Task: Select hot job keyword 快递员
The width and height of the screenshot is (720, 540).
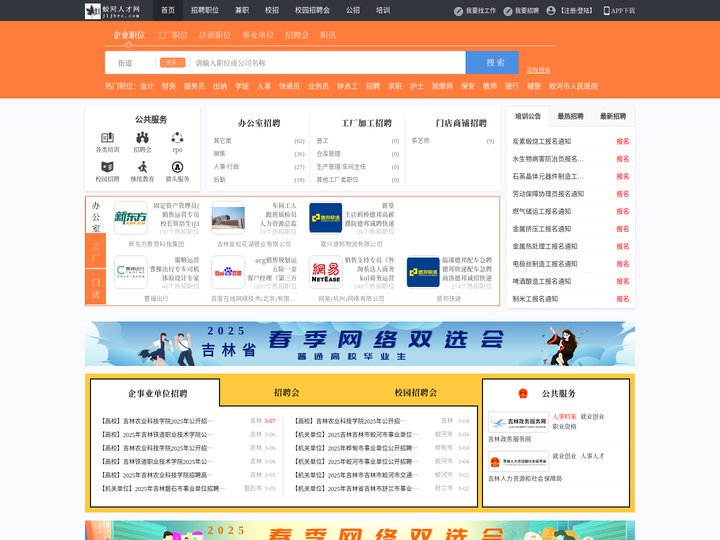Action: click(289, 86)
